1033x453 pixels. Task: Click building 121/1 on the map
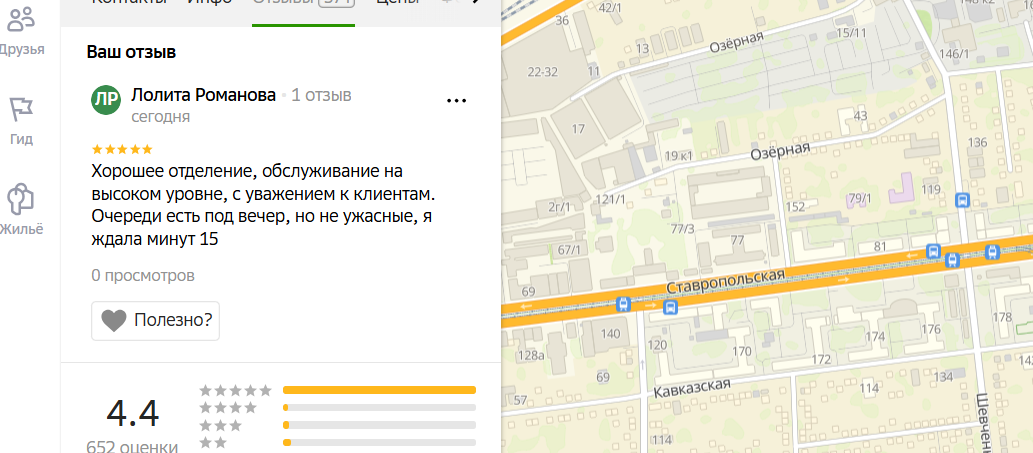coord(609,200)
